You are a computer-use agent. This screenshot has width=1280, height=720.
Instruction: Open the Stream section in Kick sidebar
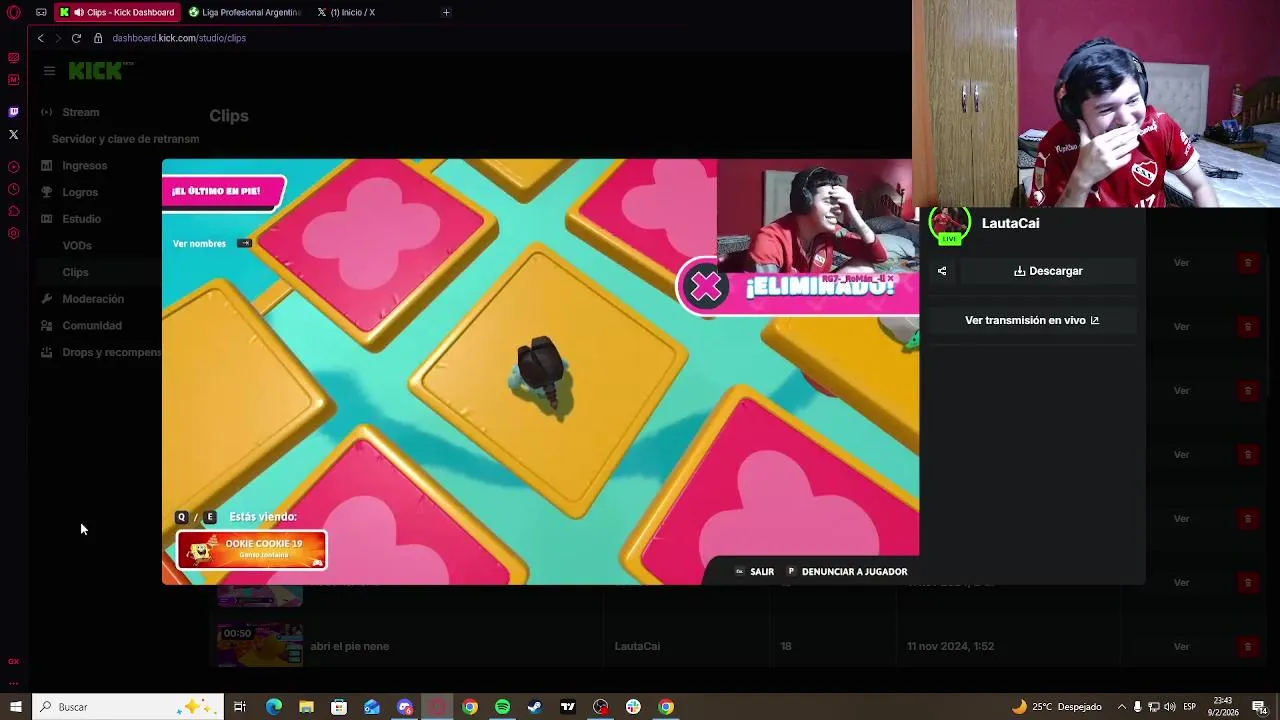coord(80,112)
